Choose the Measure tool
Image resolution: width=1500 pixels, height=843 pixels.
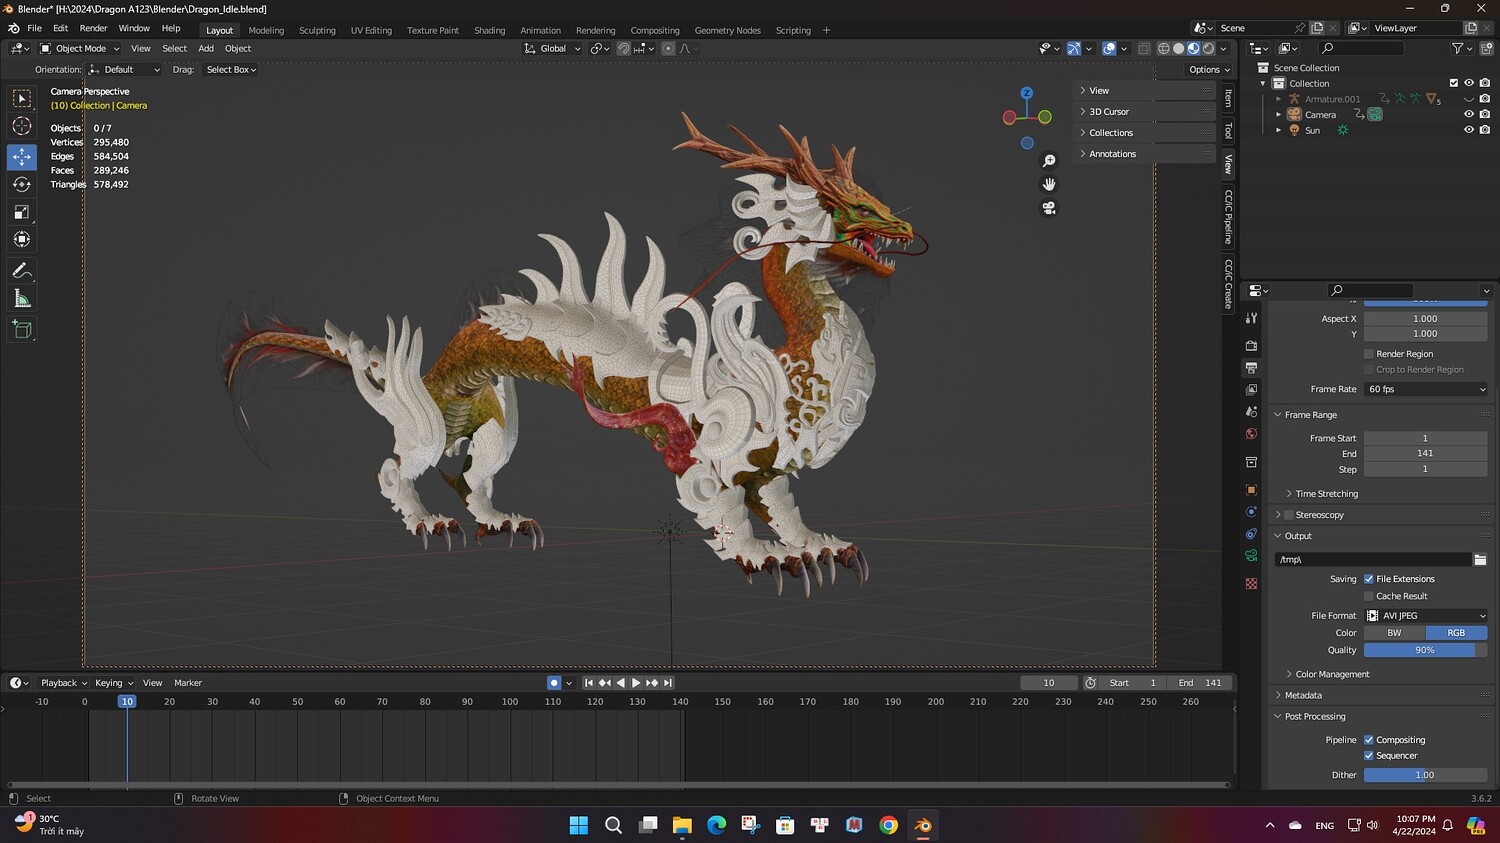click(x=22, y=299)
